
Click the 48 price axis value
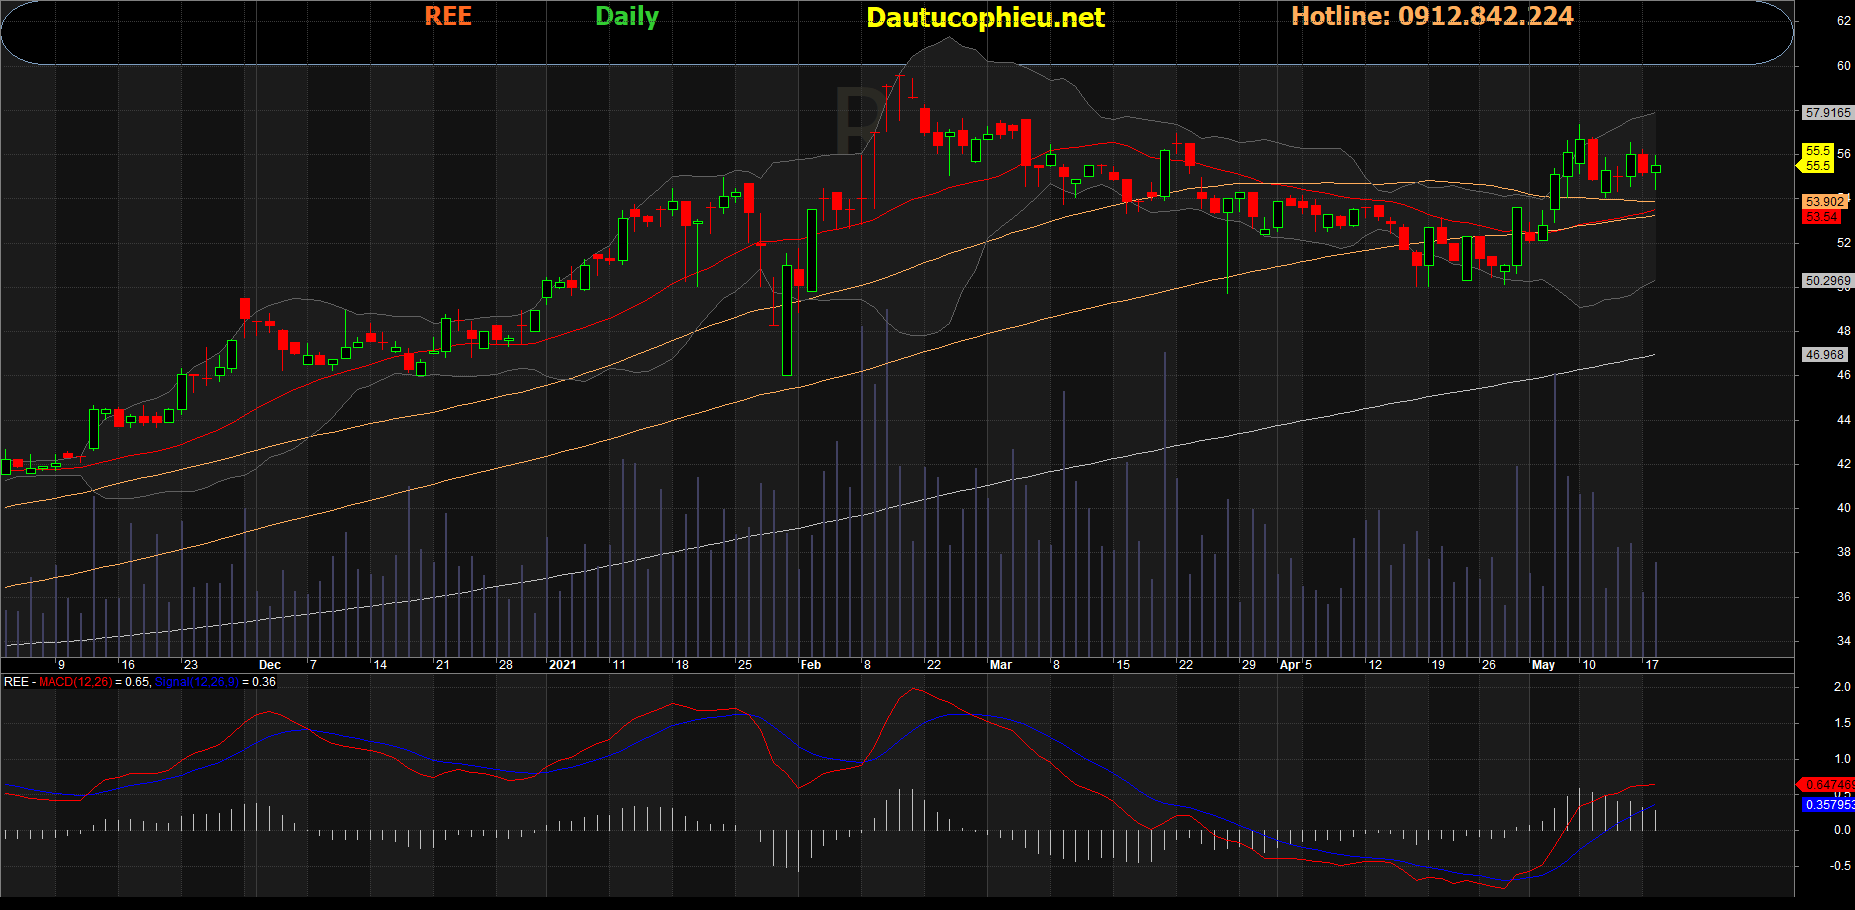pos(1844,331)
